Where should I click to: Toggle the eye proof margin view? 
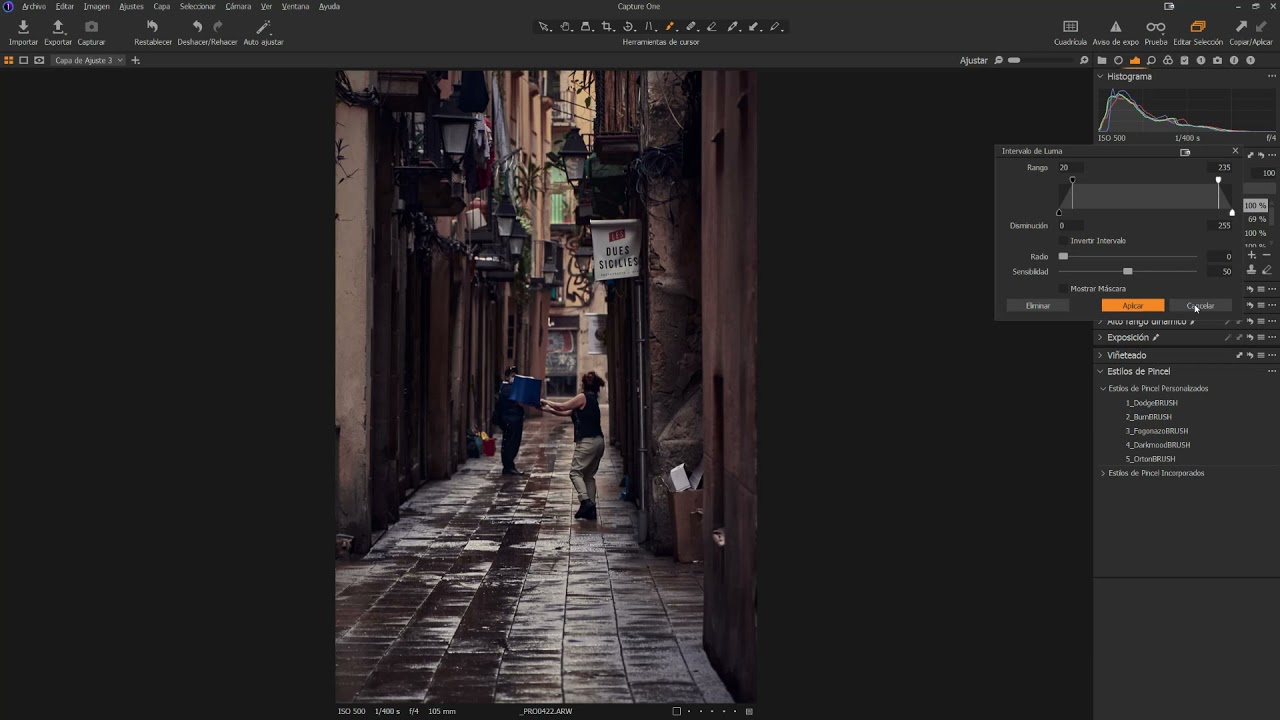pyautogui.click(x=39, y=61)
